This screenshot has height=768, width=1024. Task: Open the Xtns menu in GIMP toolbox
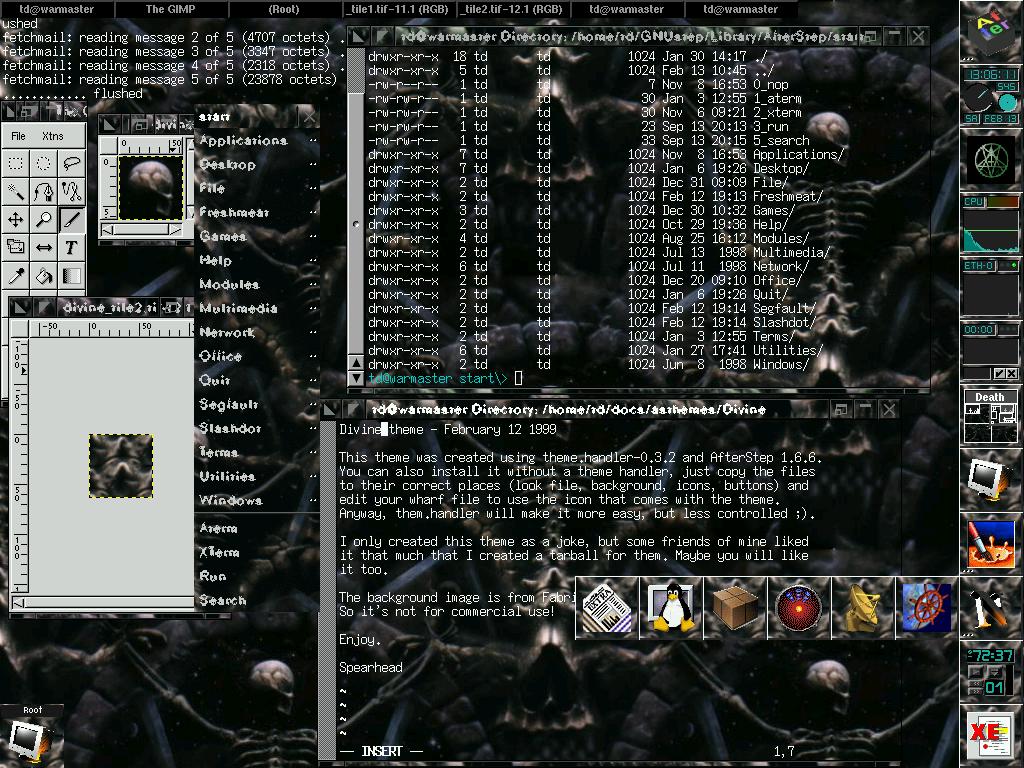[x=52, y=136]
